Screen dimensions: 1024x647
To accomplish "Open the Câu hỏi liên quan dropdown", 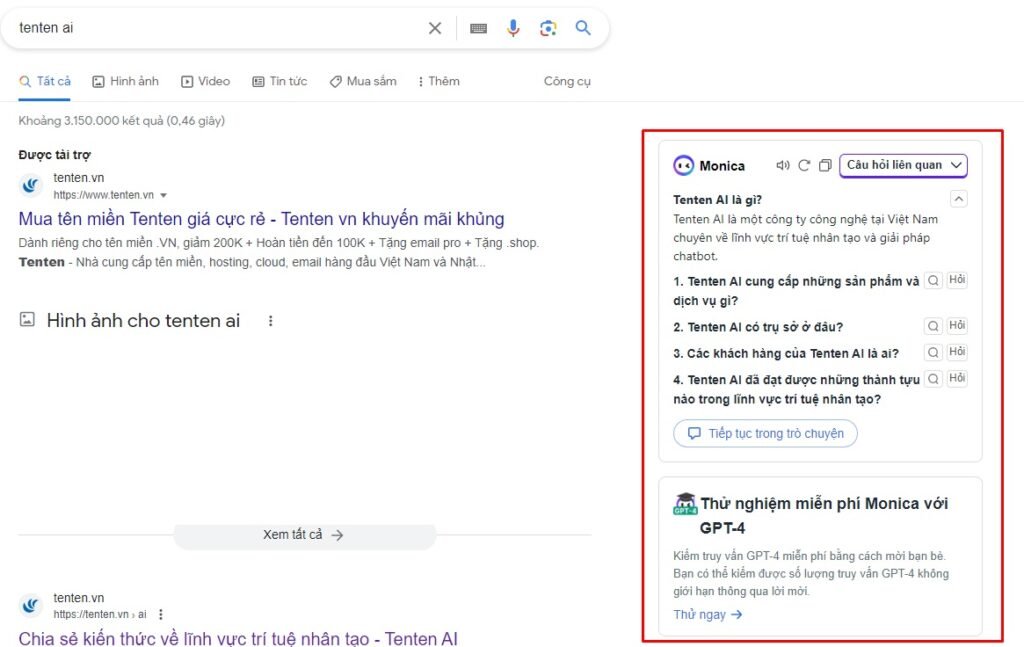I will coord(903,165).
